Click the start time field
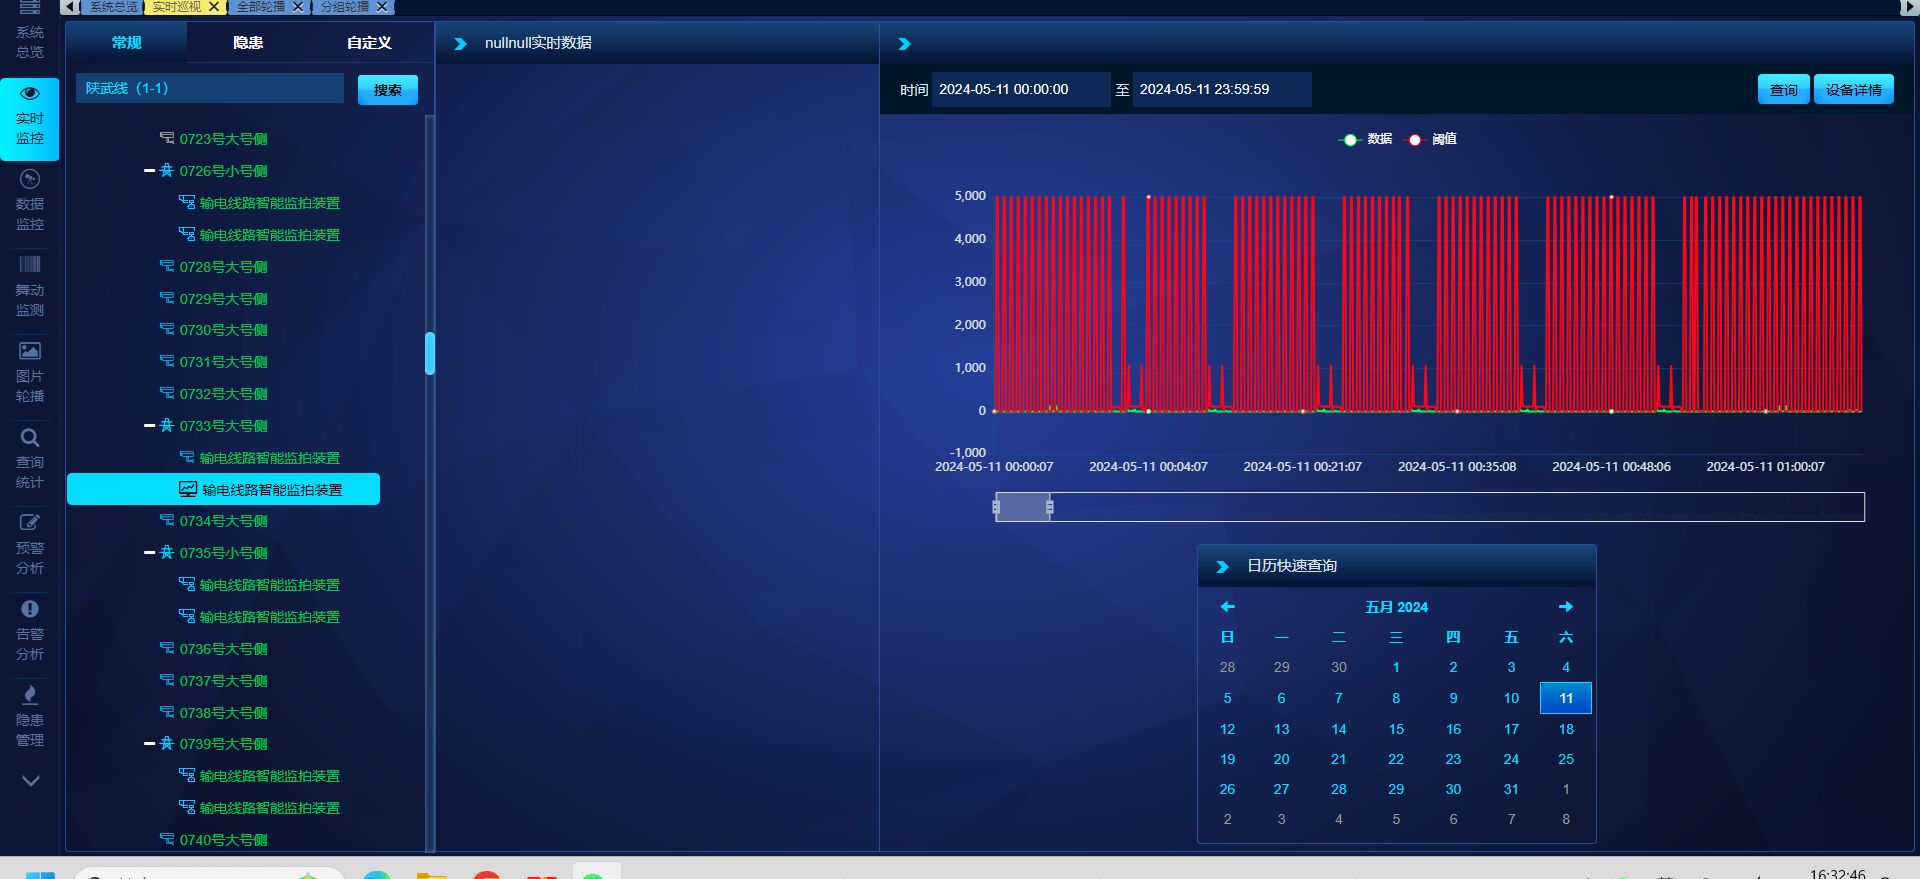Image resolution: width=1920 pixels, height=879 pixels. click(x=1021, y=90)
